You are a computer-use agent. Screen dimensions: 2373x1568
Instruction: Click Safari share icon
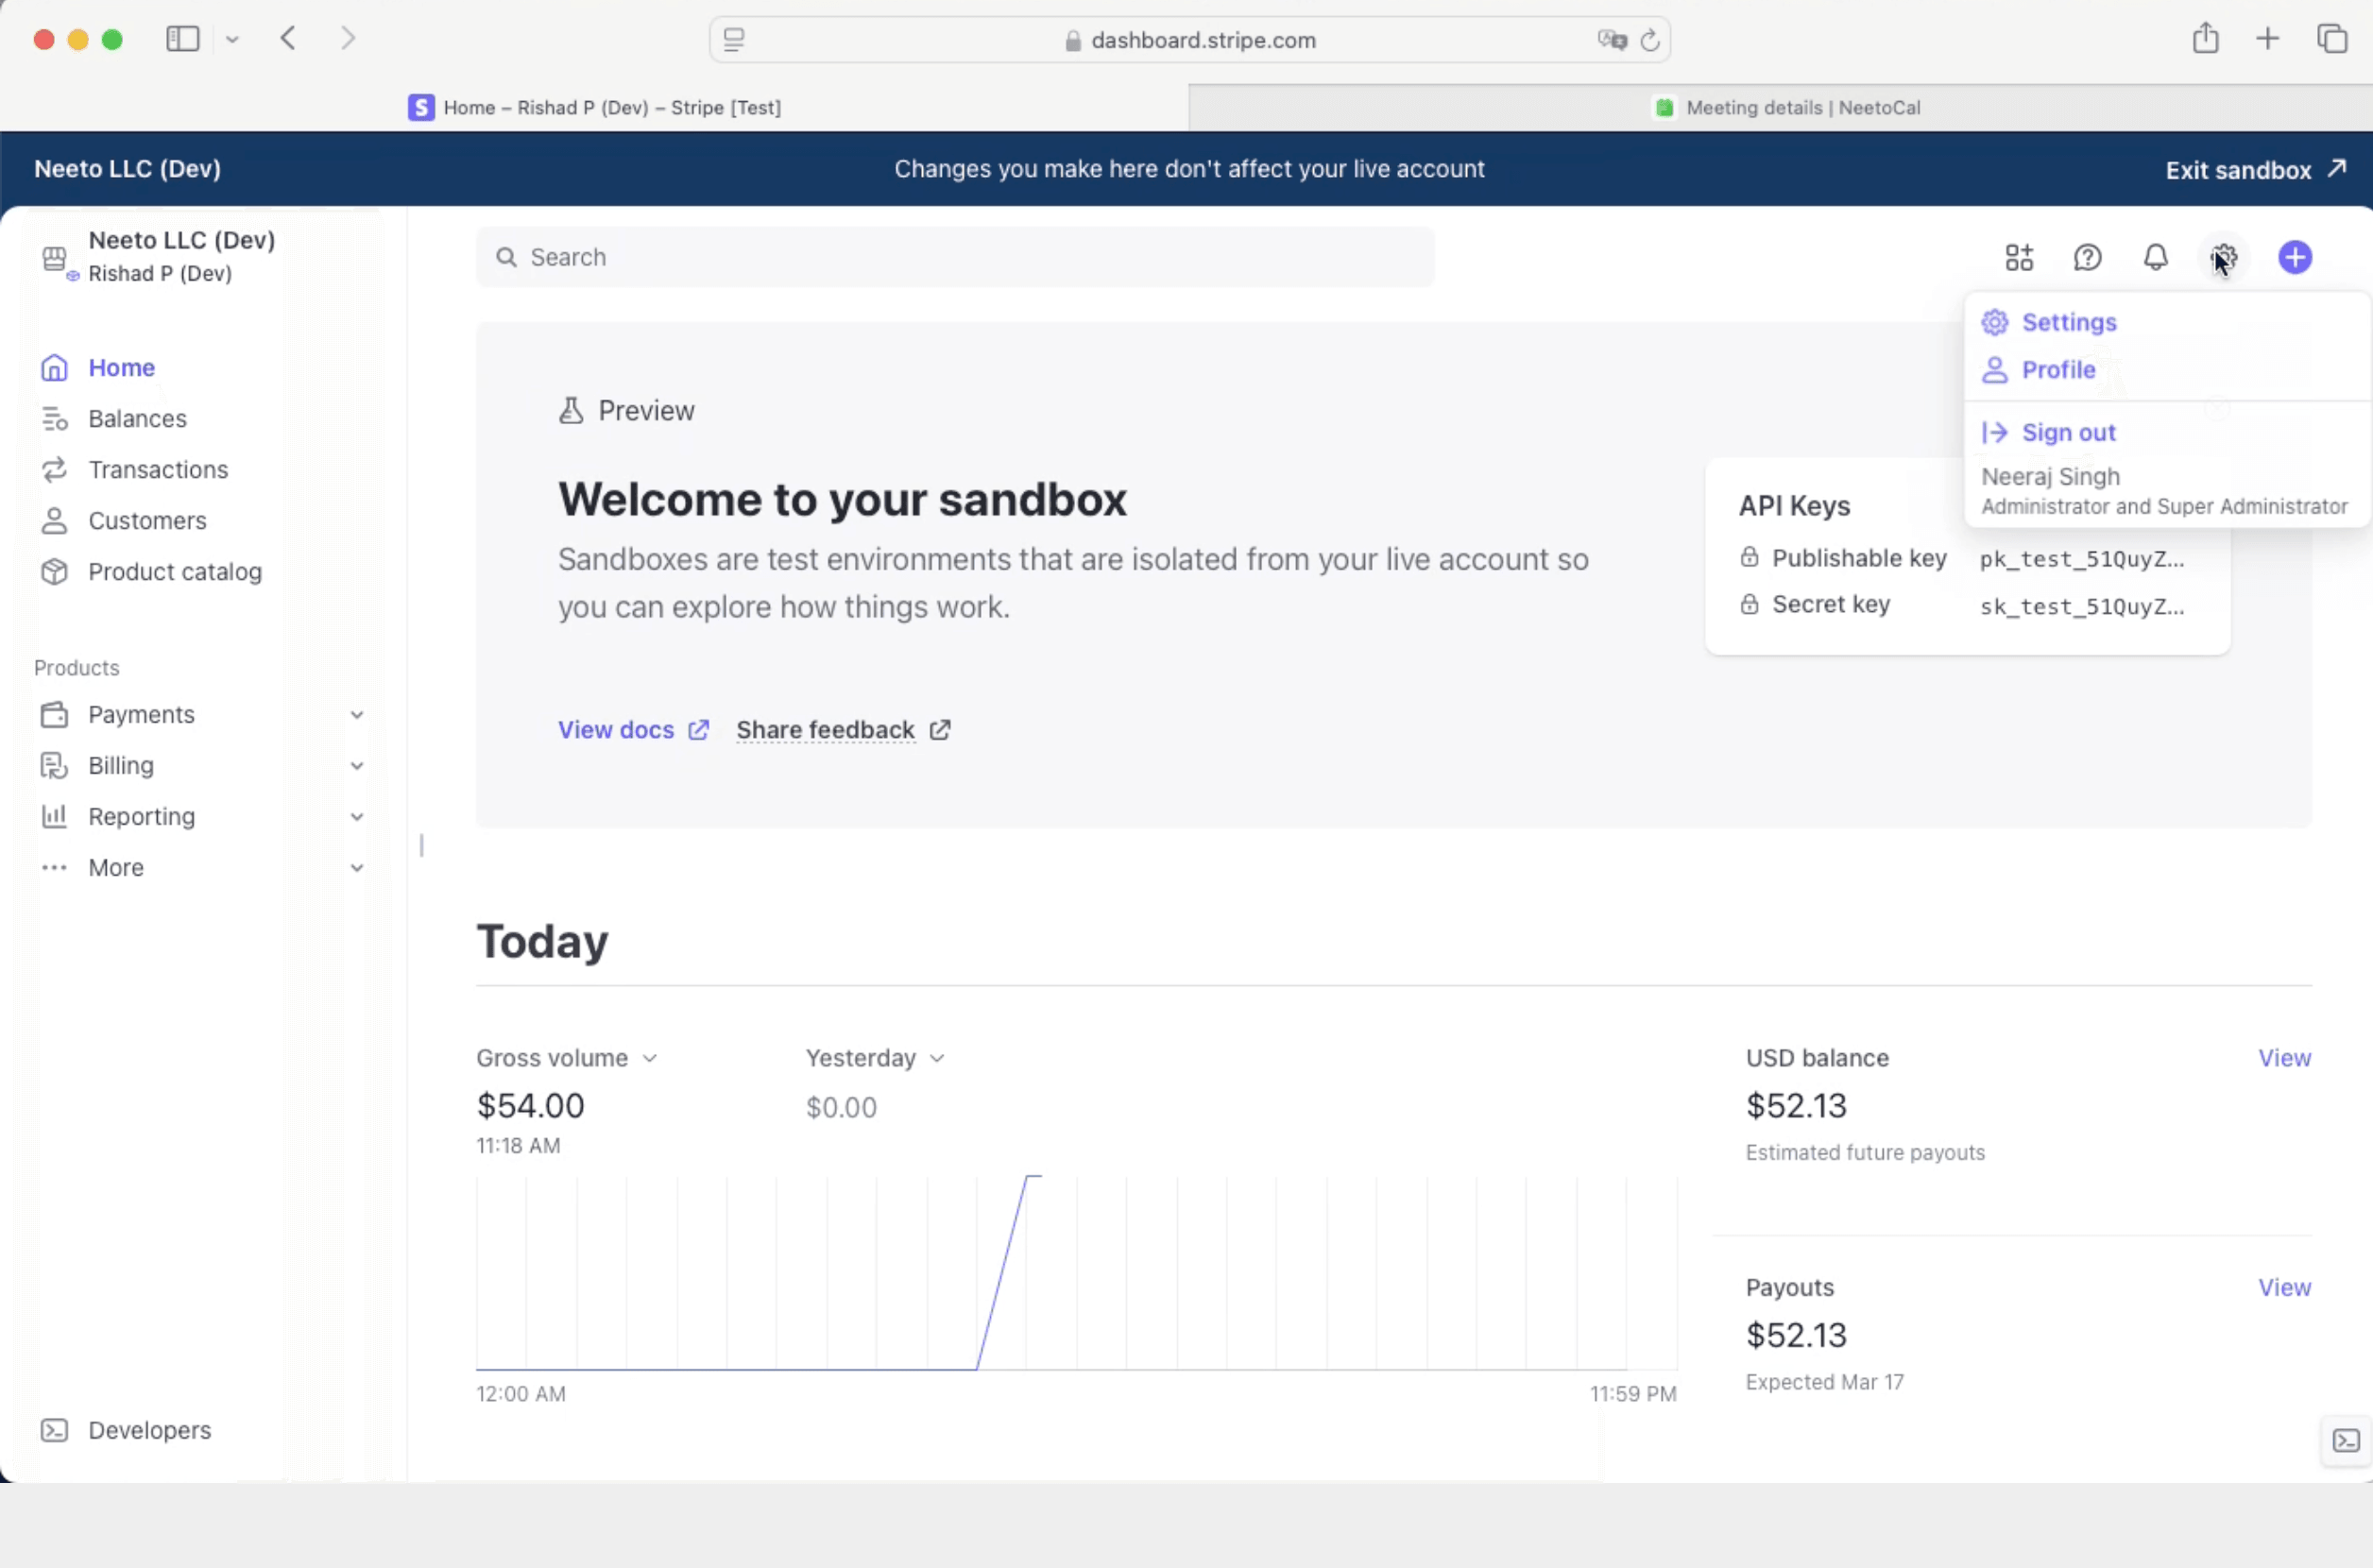click(x=2205, y=39)
